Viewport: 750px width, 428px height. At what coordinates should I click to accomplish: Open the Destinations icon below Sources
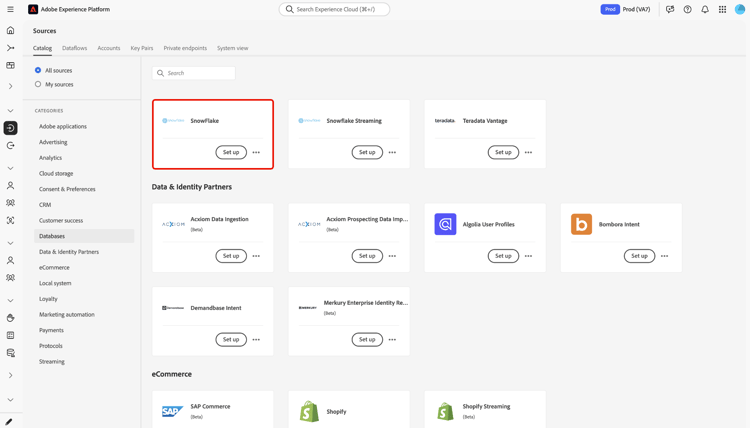10,145
